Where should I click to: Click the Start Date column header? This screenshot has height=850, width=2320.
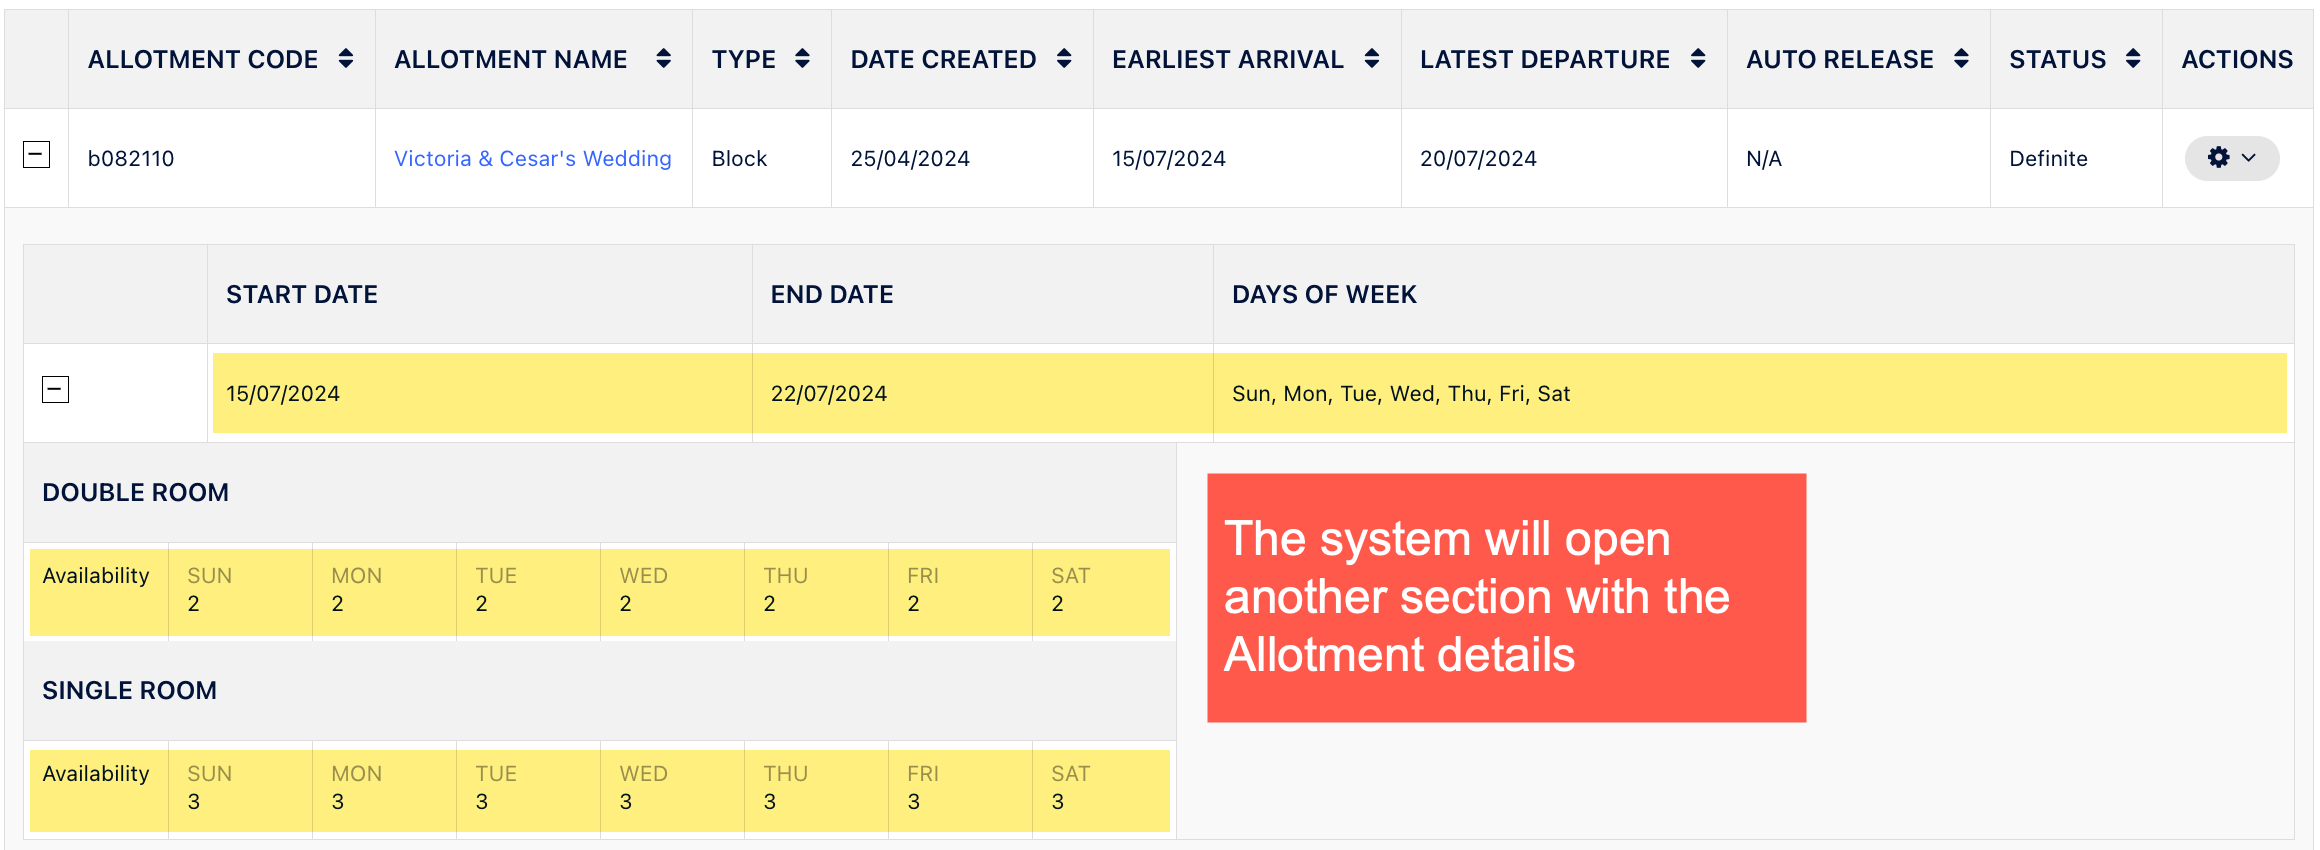pos(302,294)
